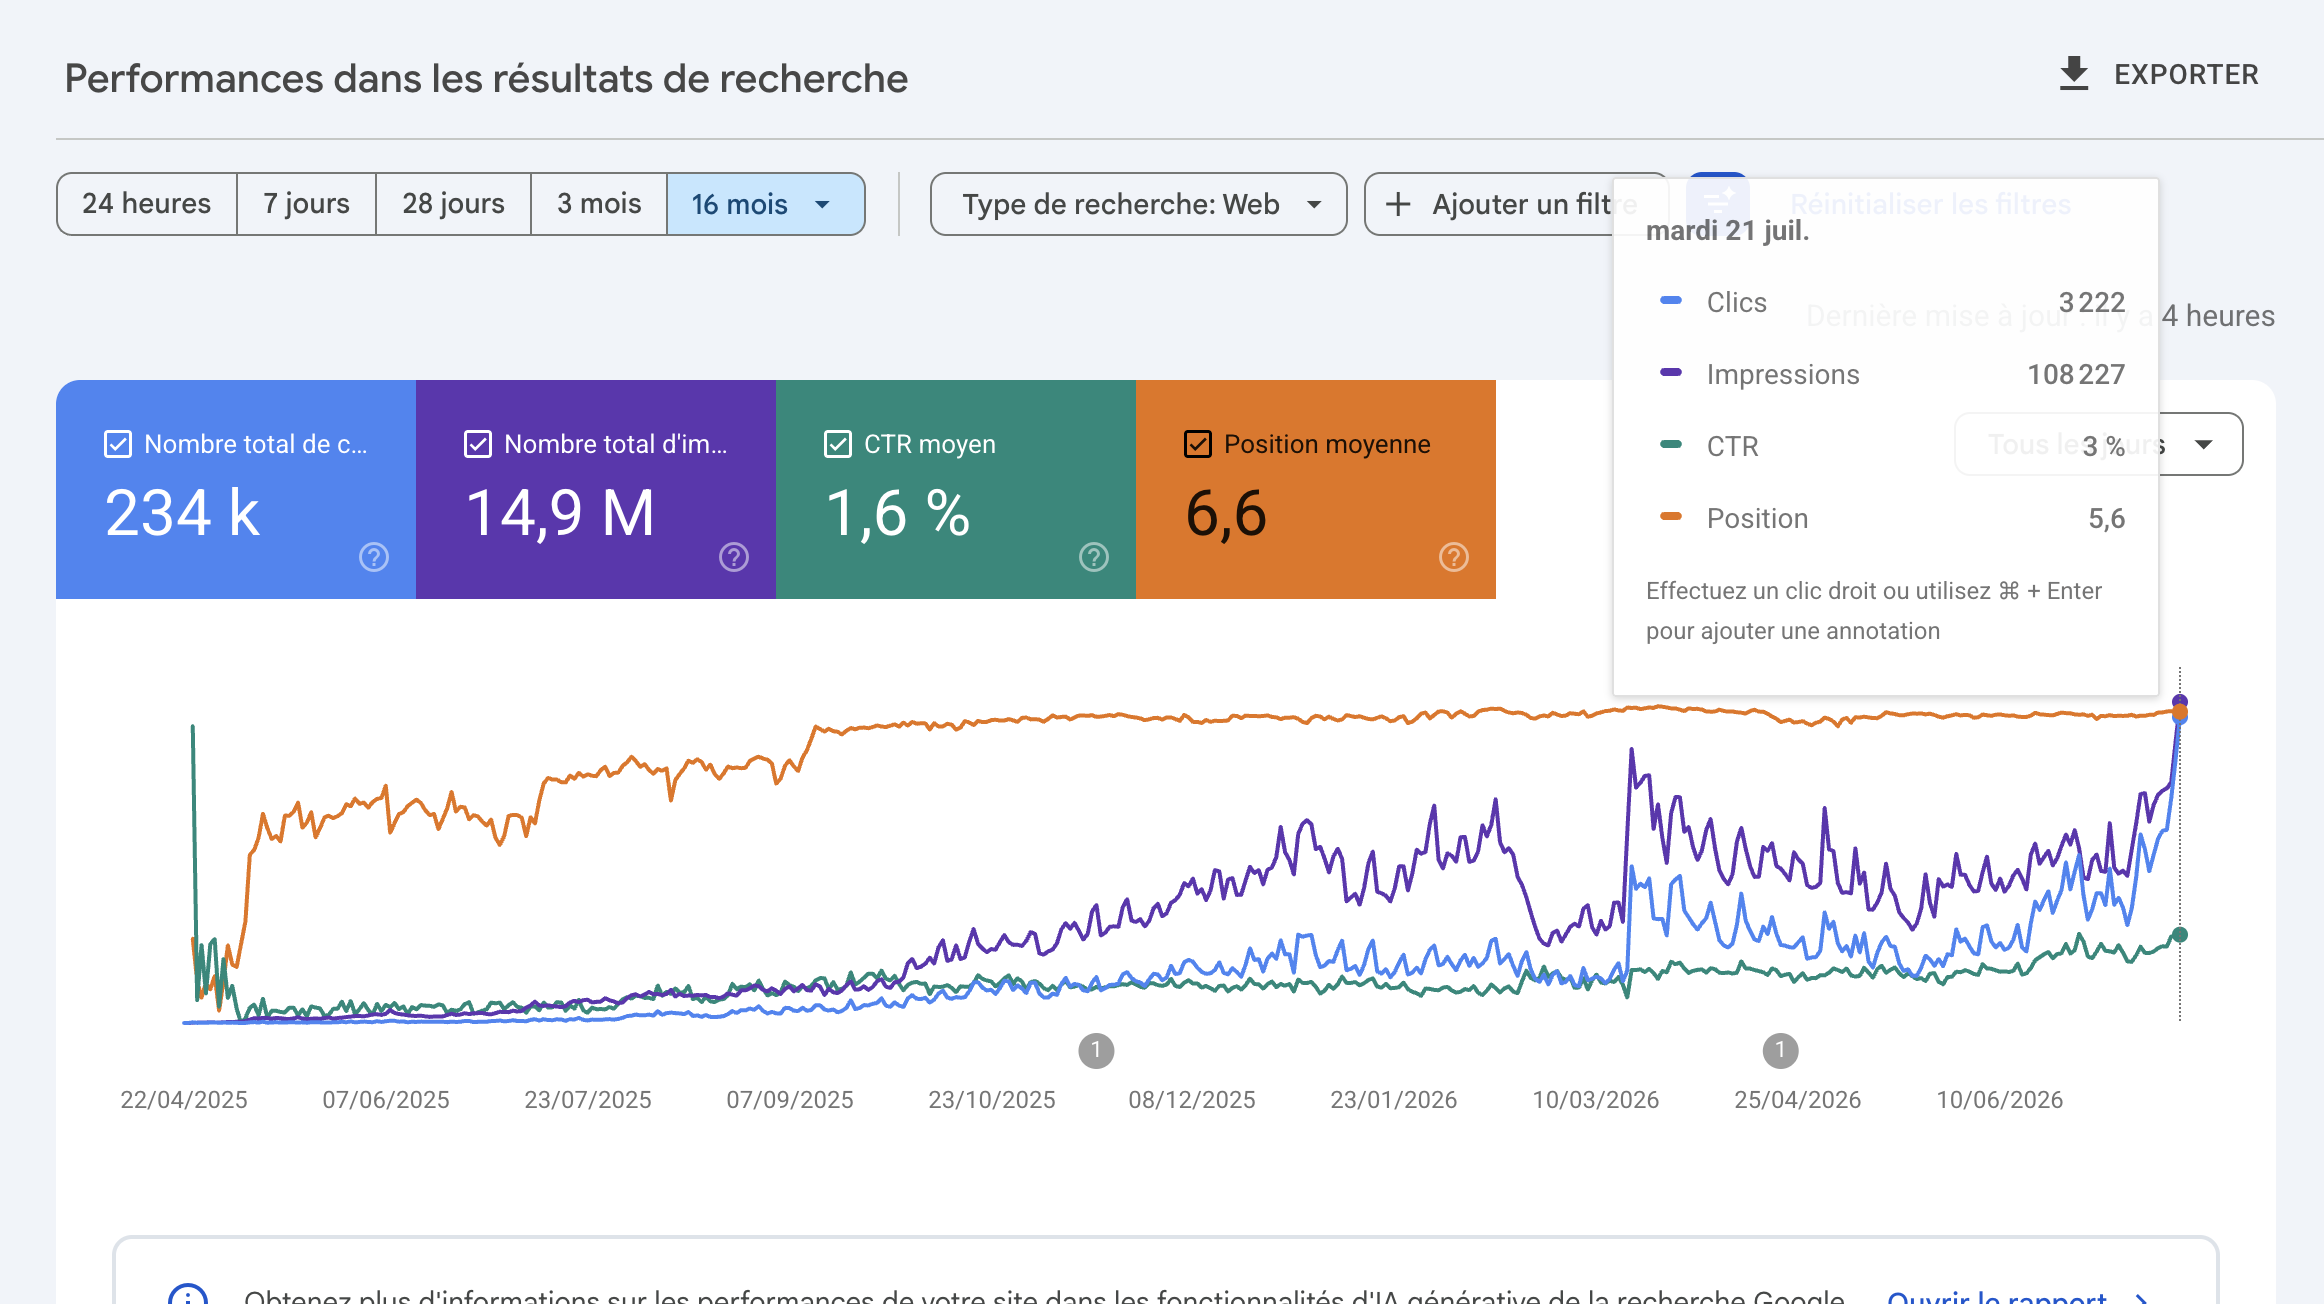Toggle Position moyenne checkbox
Viewport: 2324px width, 1304px height.
pos(1198,444)
